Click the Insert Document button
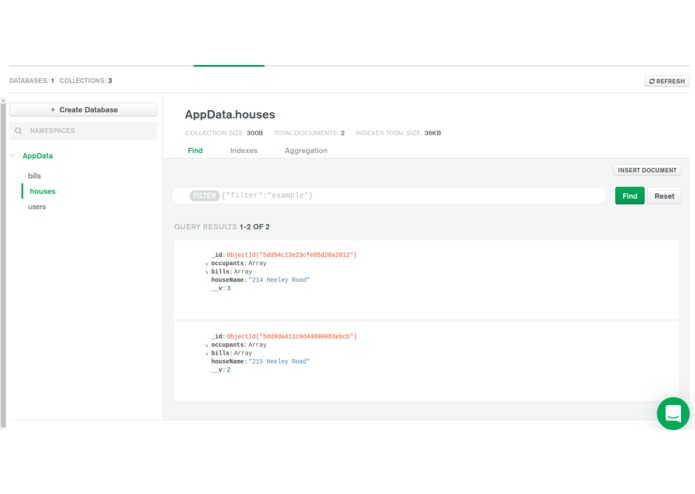695x494 pixels. coord(647,170)
